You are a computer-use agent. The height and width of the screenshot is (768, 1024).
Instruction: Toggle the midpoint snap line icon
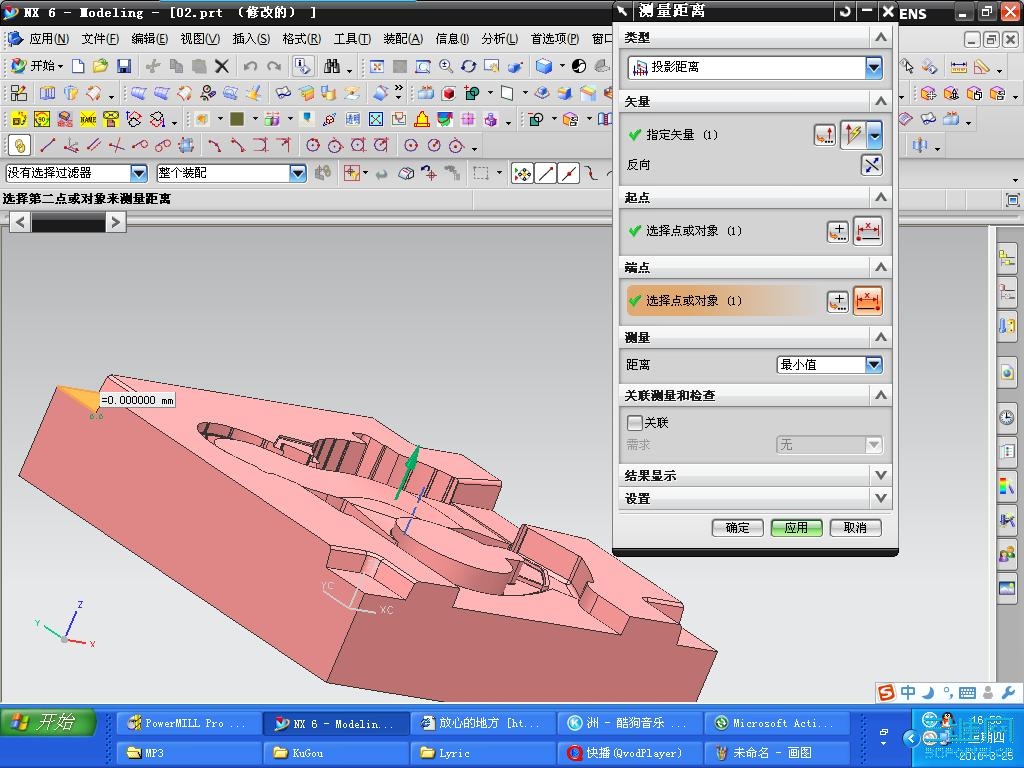click(569, 173)
